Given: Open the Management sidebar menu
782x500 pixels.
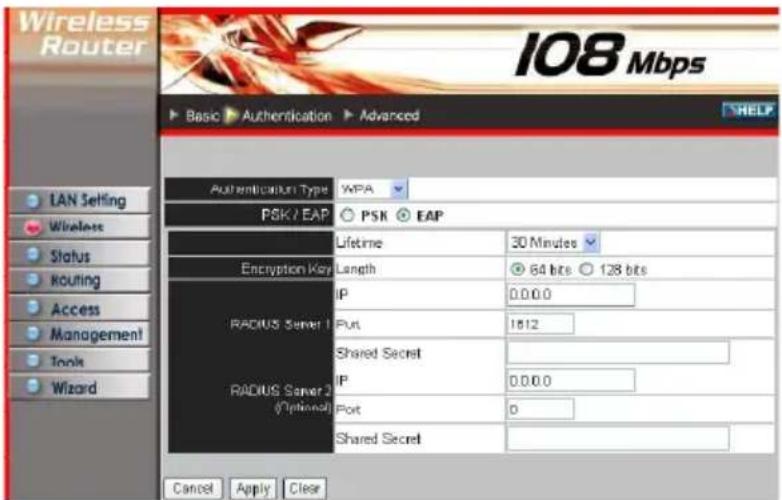Looking at the screenshot, I should click(80, 334).
